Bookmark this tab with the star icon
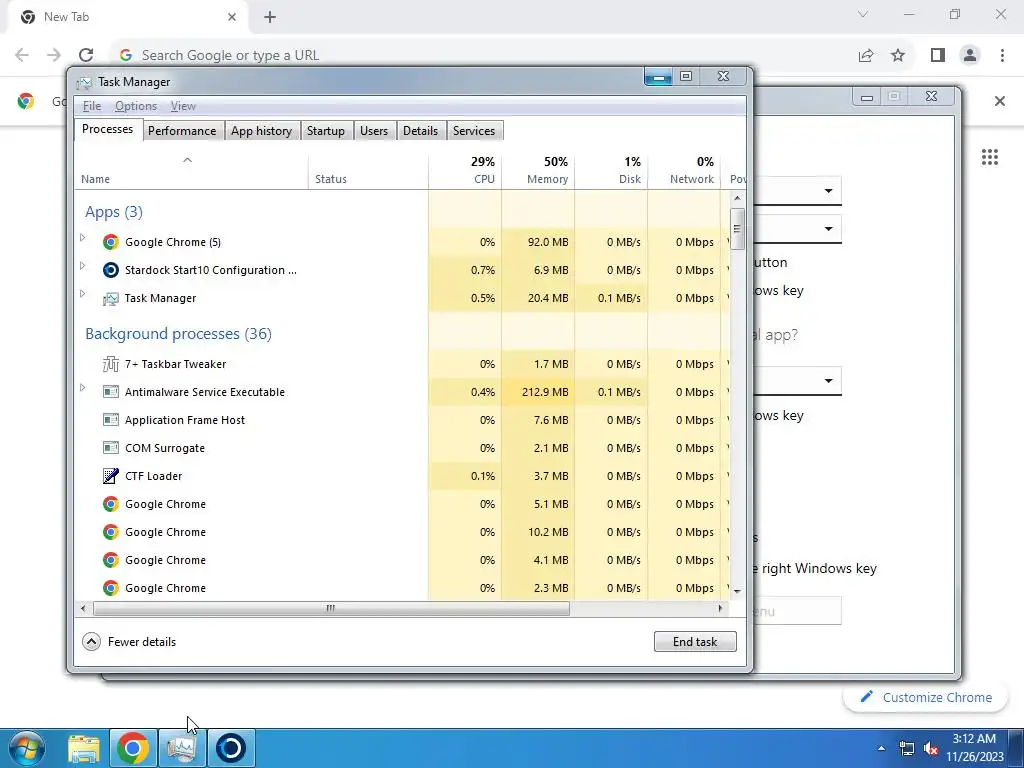Image resolution: width=1024 pixels, height=768 pixels. [x=898, y=55]
